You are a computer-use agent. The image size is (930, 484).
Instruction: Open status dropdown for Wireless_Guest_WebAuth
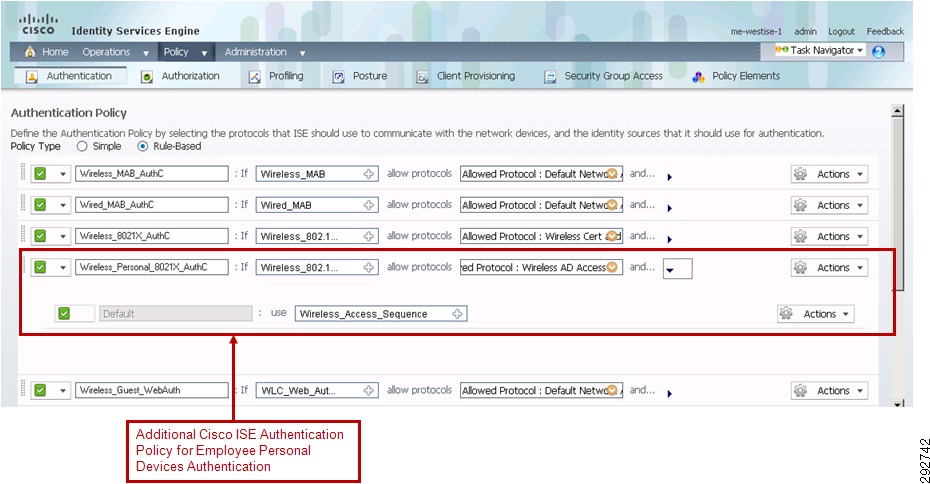point(62,391)
